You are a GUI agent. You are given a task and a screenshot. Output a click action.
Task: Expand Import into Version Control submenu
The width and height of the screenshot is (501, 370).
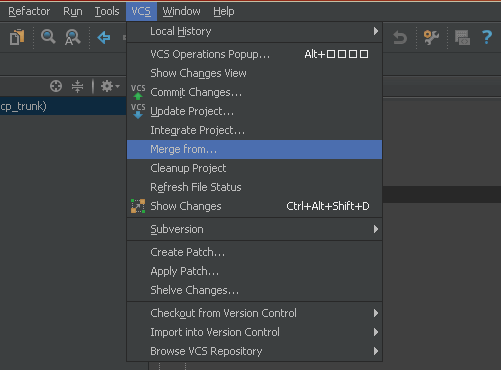click(x=254, y=332)
